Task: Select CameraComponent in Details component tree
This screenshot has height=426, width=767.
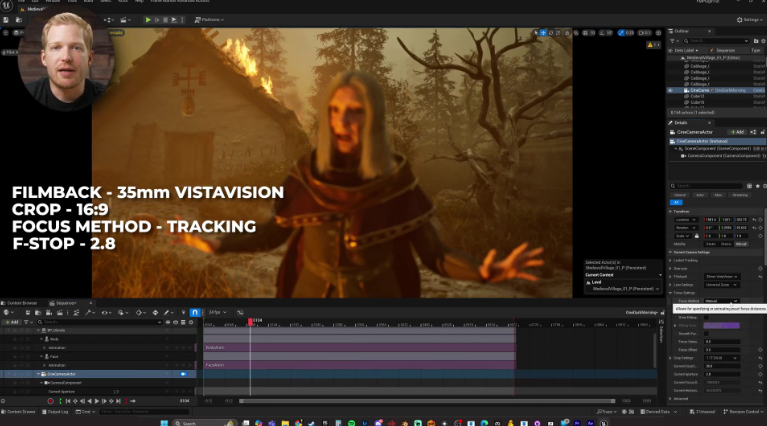Action: (723, 156)
